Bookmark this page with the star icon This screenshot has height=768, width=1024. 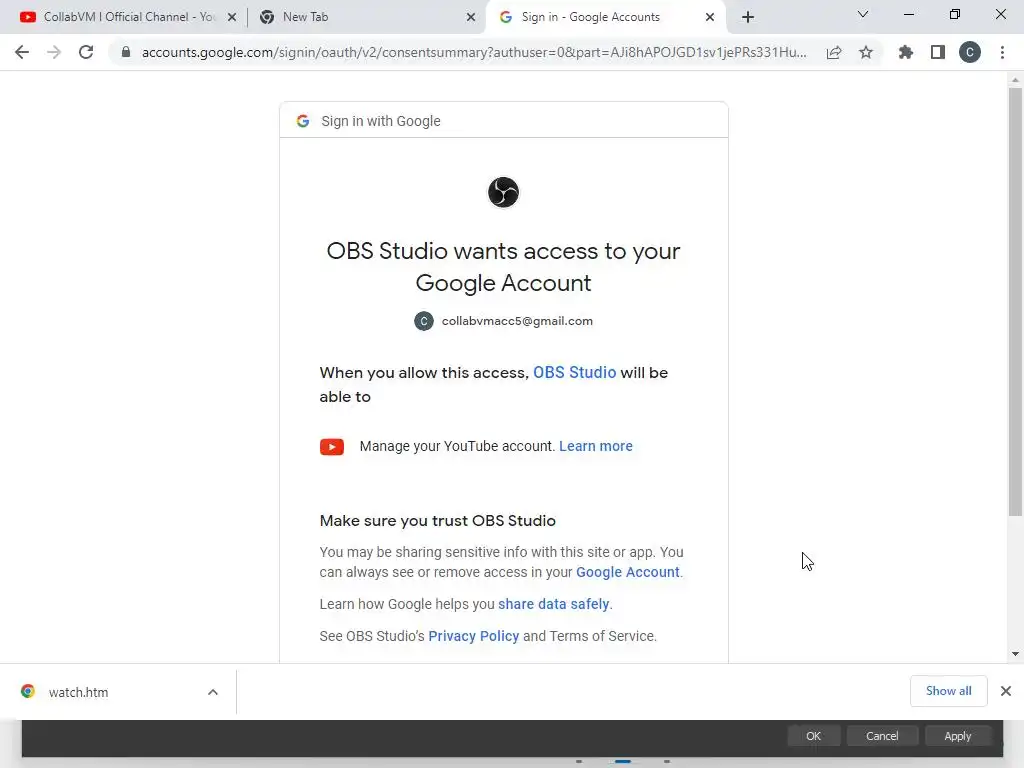point(866,52)
